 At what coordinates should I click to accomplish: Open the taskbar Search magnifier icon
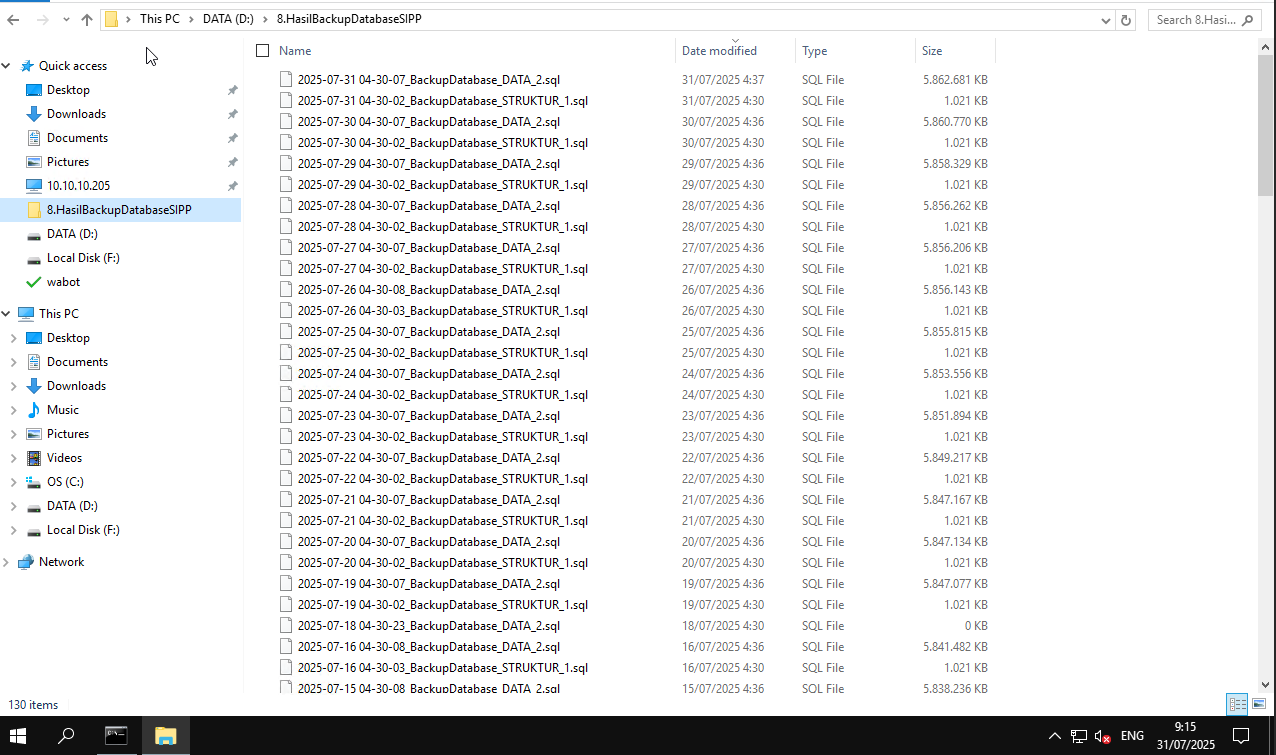pyautogui.click(x=66, y=736)
